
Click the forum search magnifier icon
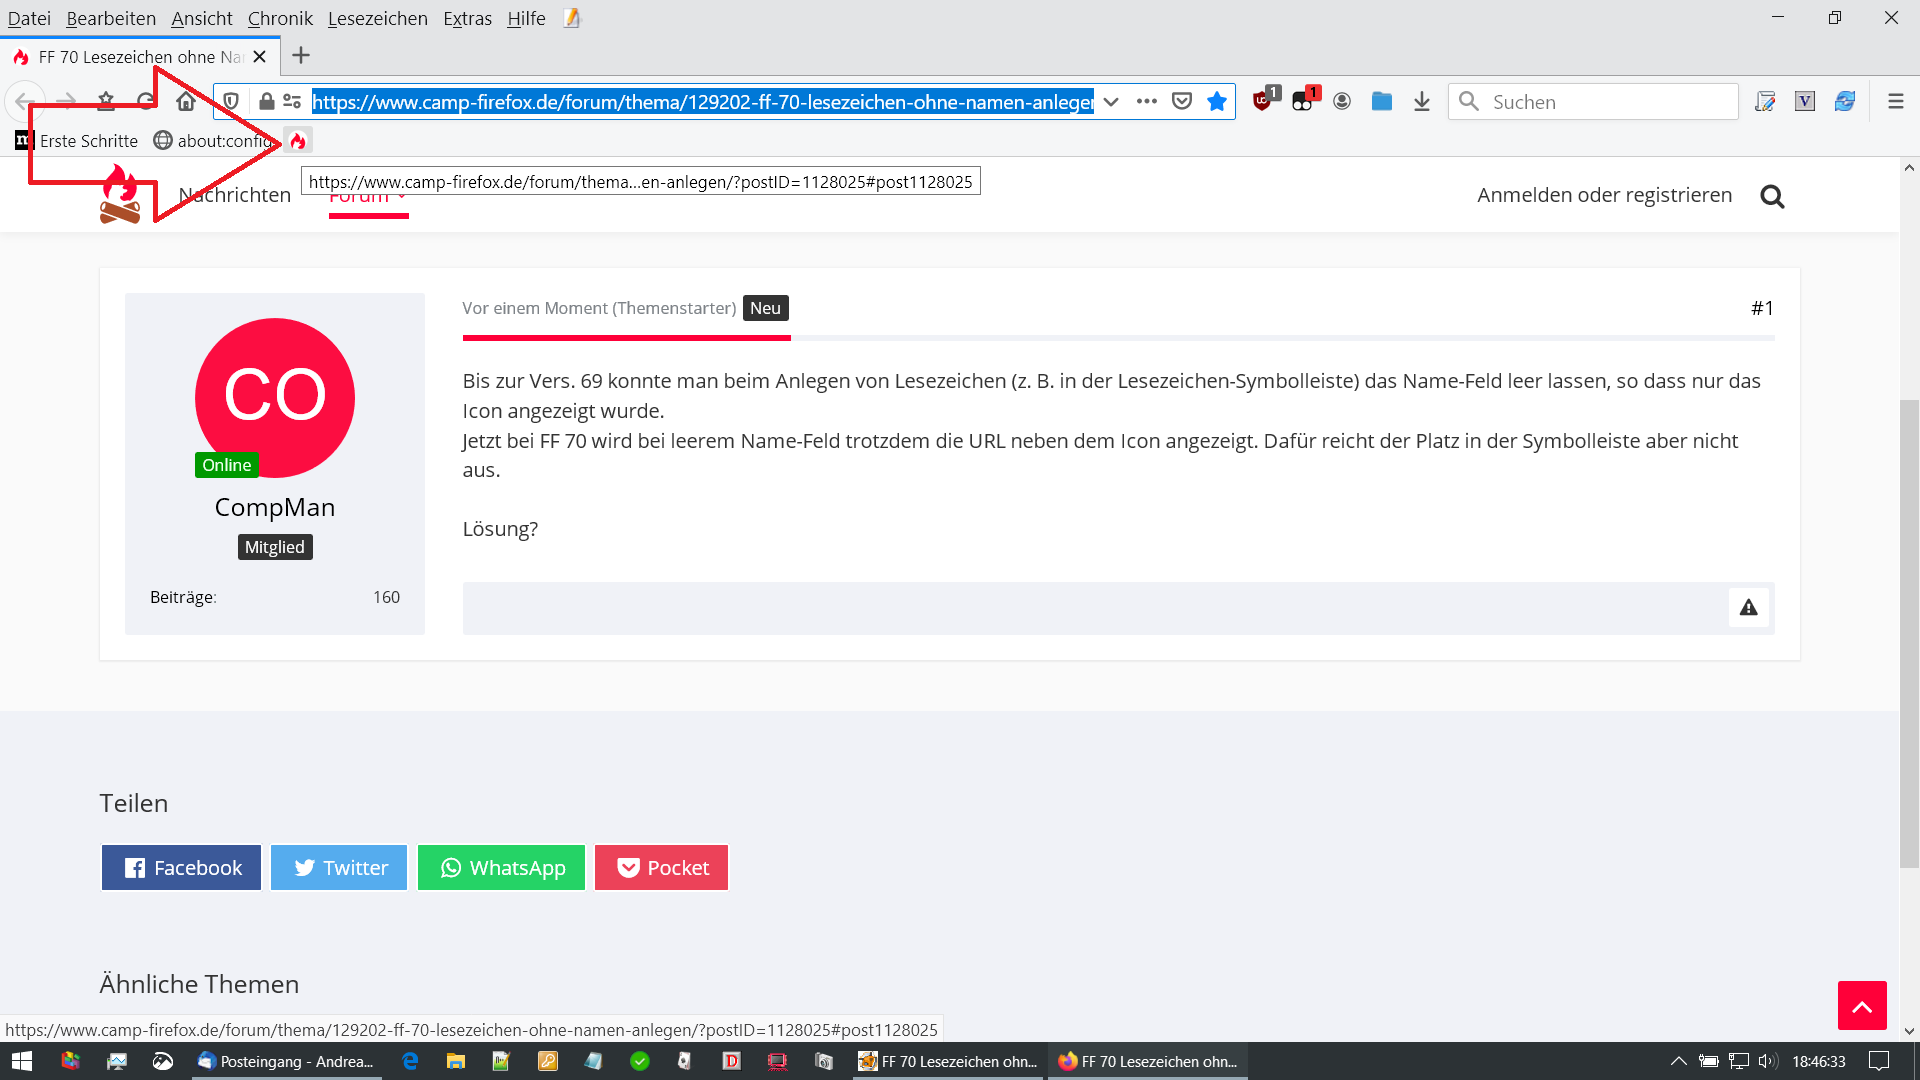(1772, 196)
